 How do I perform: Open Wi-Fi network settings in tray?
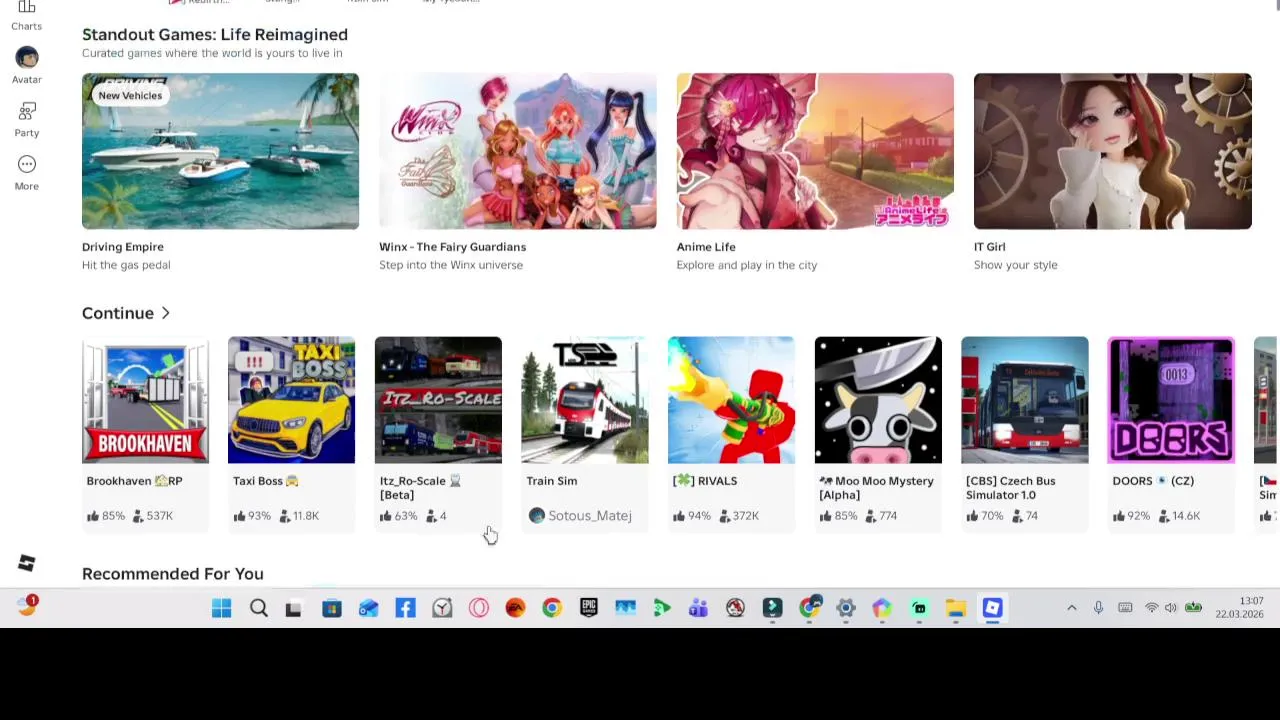(x=1151, y=608)
